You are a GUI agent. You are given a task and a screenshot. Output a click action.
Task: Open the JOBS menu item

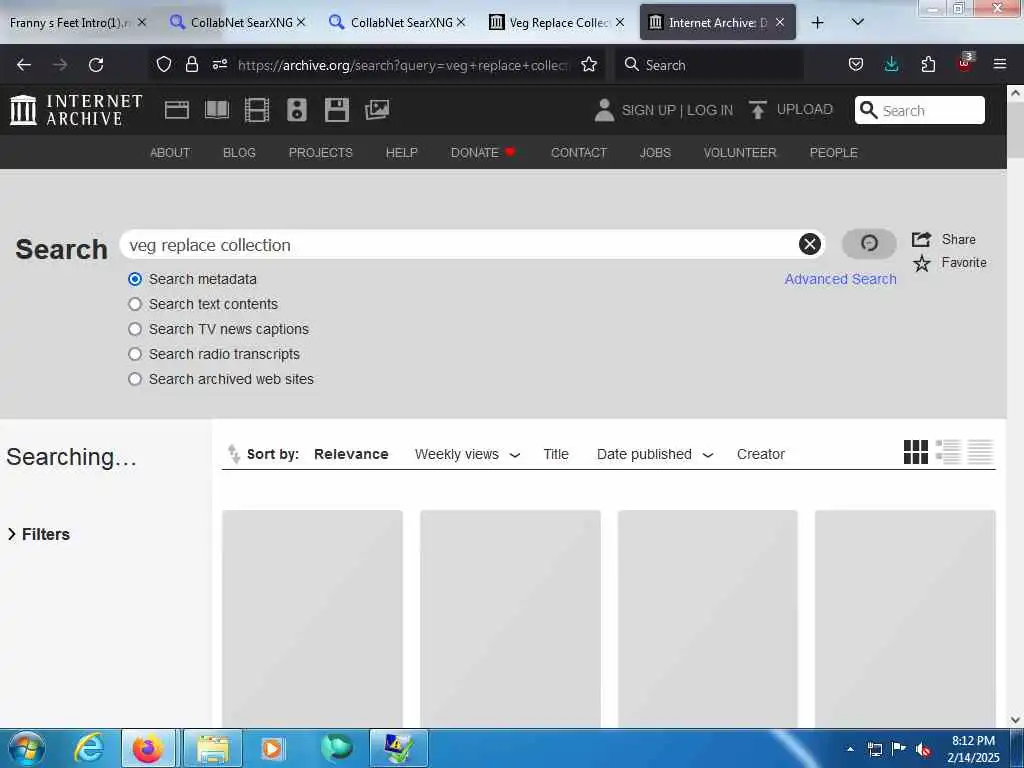[655, 152]
